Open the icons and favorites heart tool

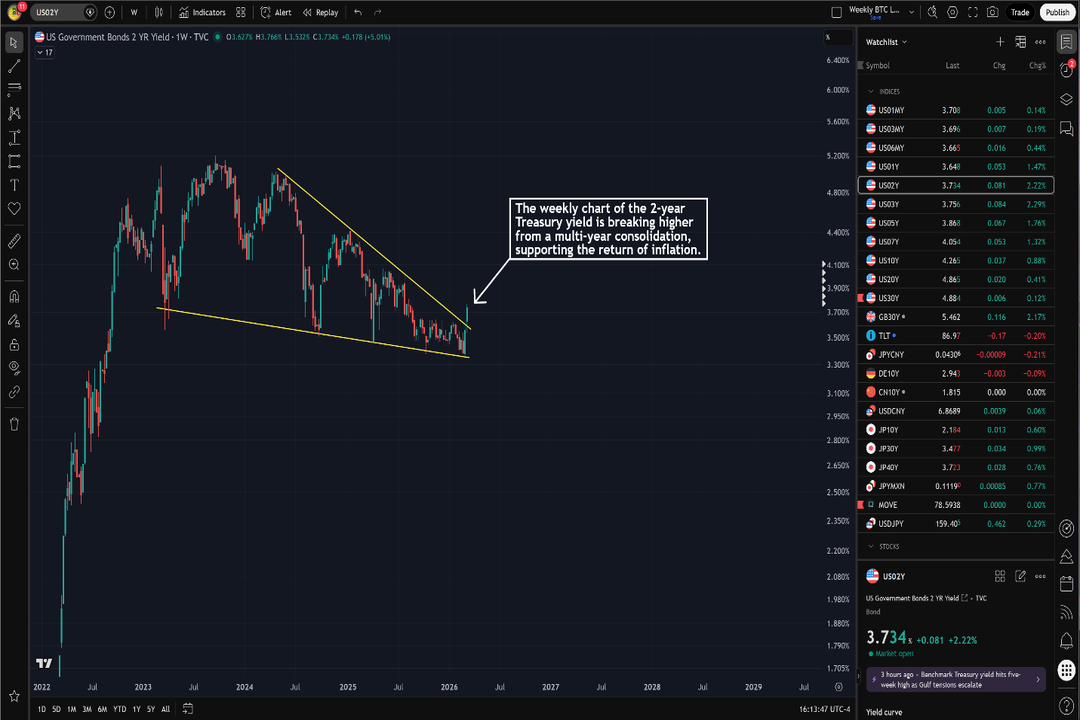click(14, 208)
